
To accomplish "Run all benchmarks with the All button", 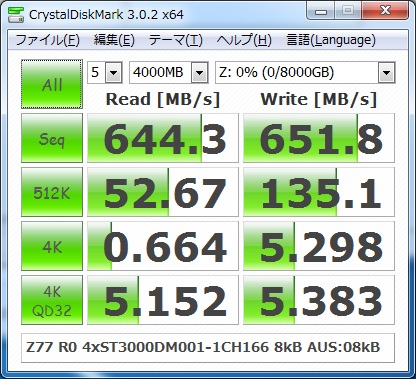I will click(52, 84).
